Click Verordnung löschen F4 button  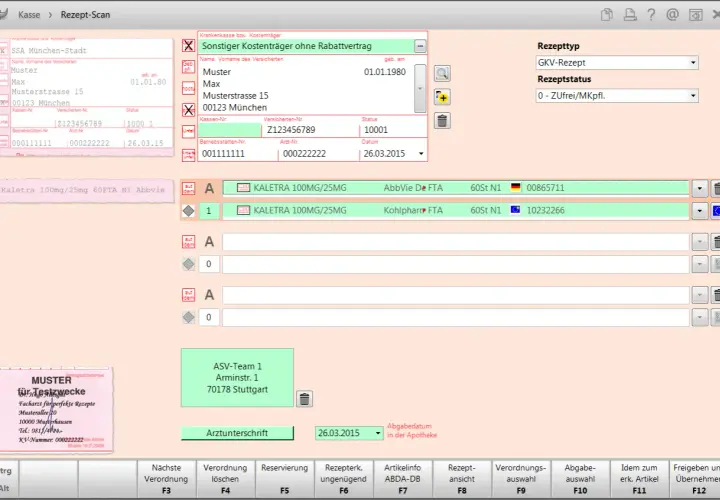coord(225,479)
